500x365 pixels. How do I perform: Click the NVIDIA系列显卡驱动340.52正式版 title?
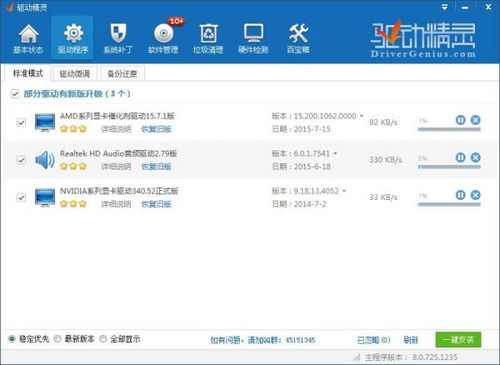[x=119, y=191]
